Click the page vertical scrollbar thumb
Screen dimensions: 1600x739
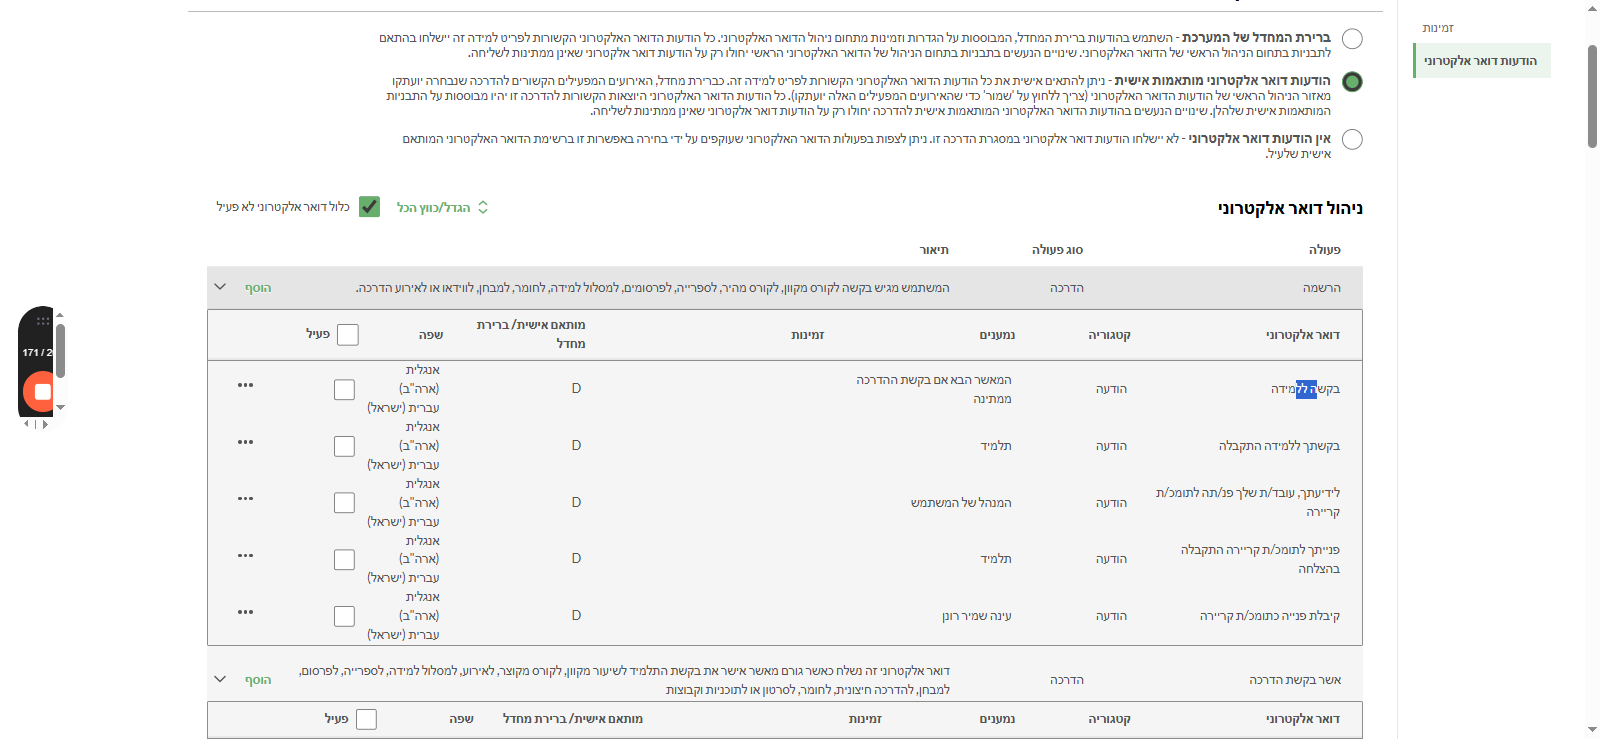click(x=1592, y=95)
